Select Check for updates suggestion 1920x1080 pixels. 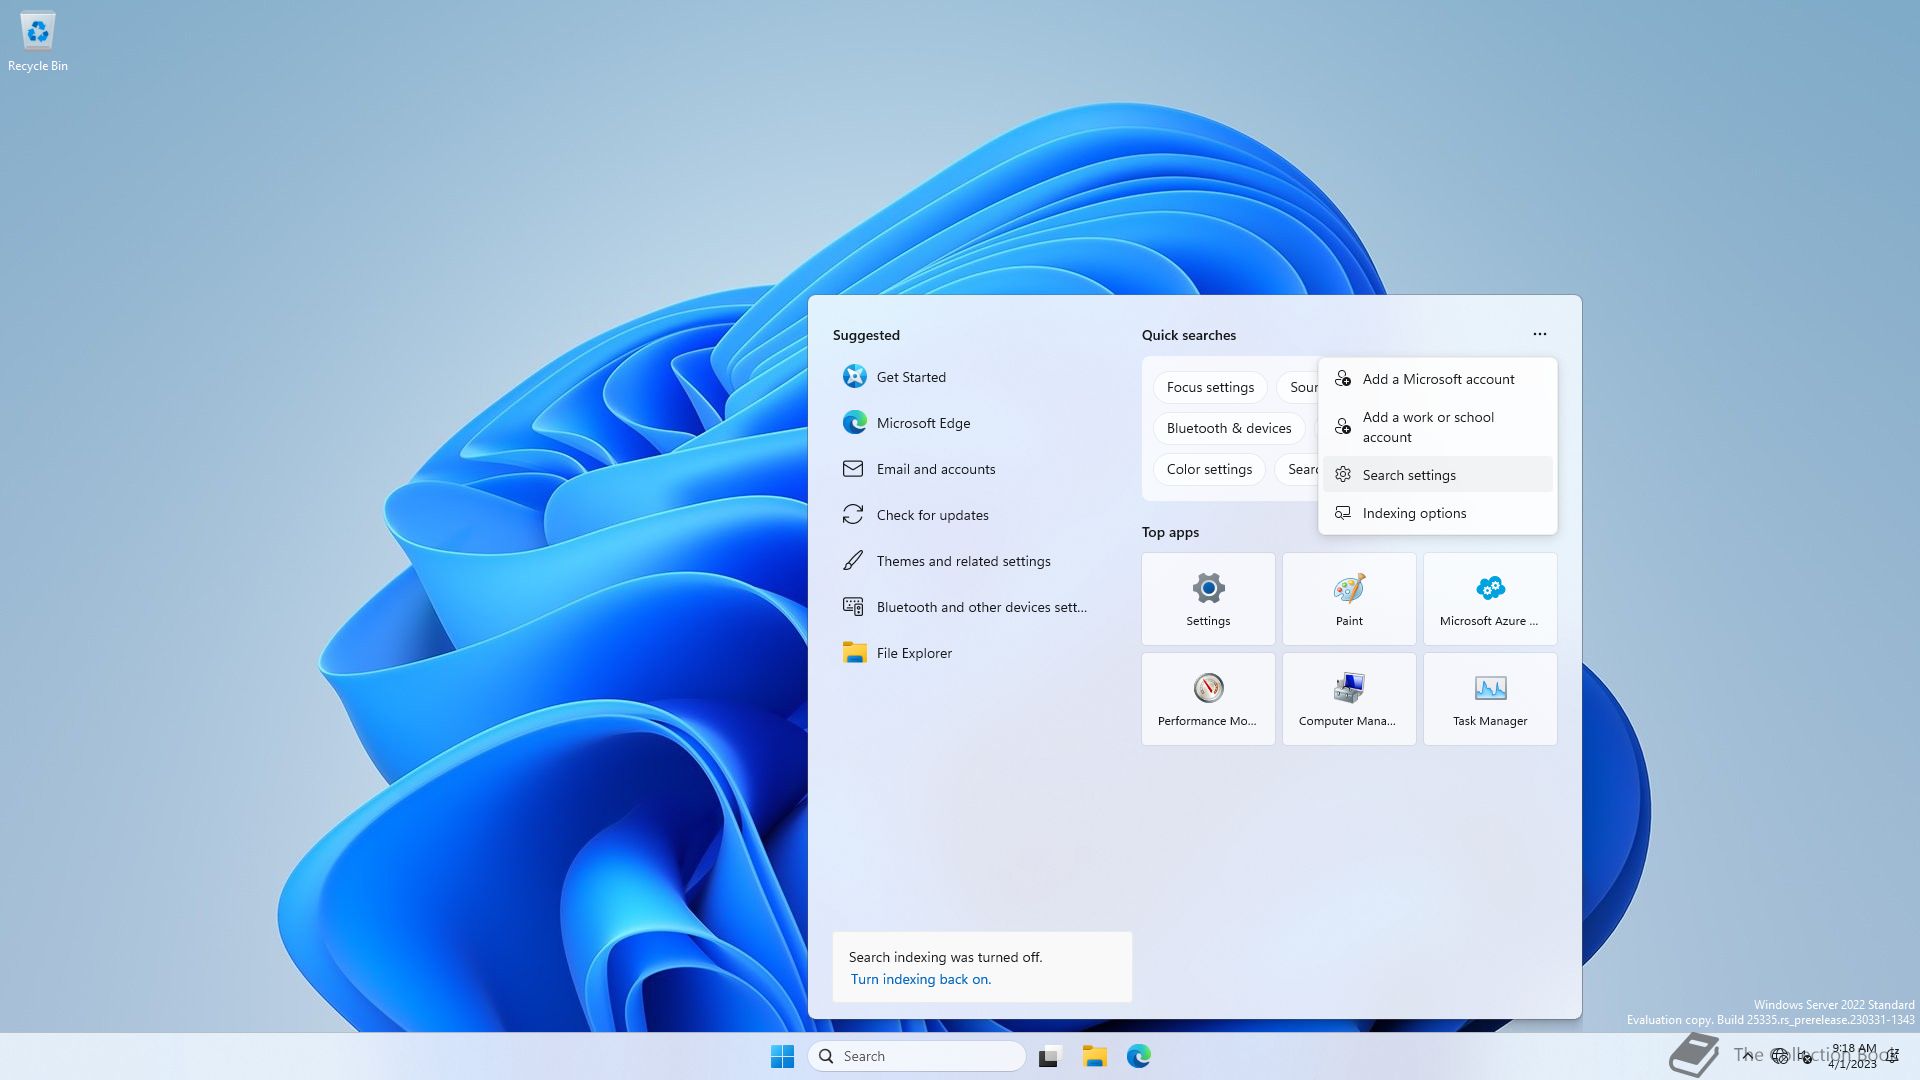(x=965, y=515)
